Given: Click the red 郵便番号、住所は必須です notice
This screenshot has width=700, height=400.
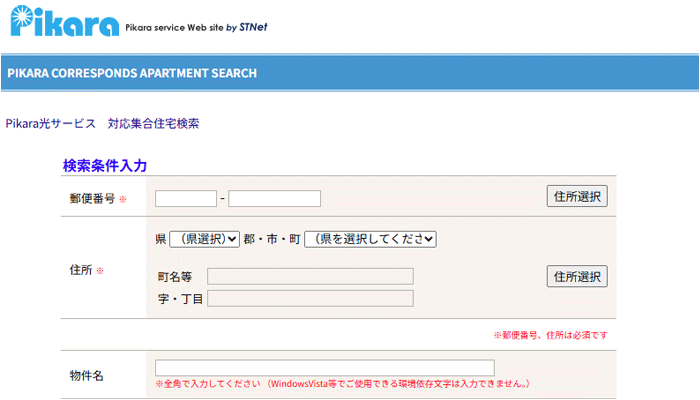Looking at the screenshot, I should (550, 334).
